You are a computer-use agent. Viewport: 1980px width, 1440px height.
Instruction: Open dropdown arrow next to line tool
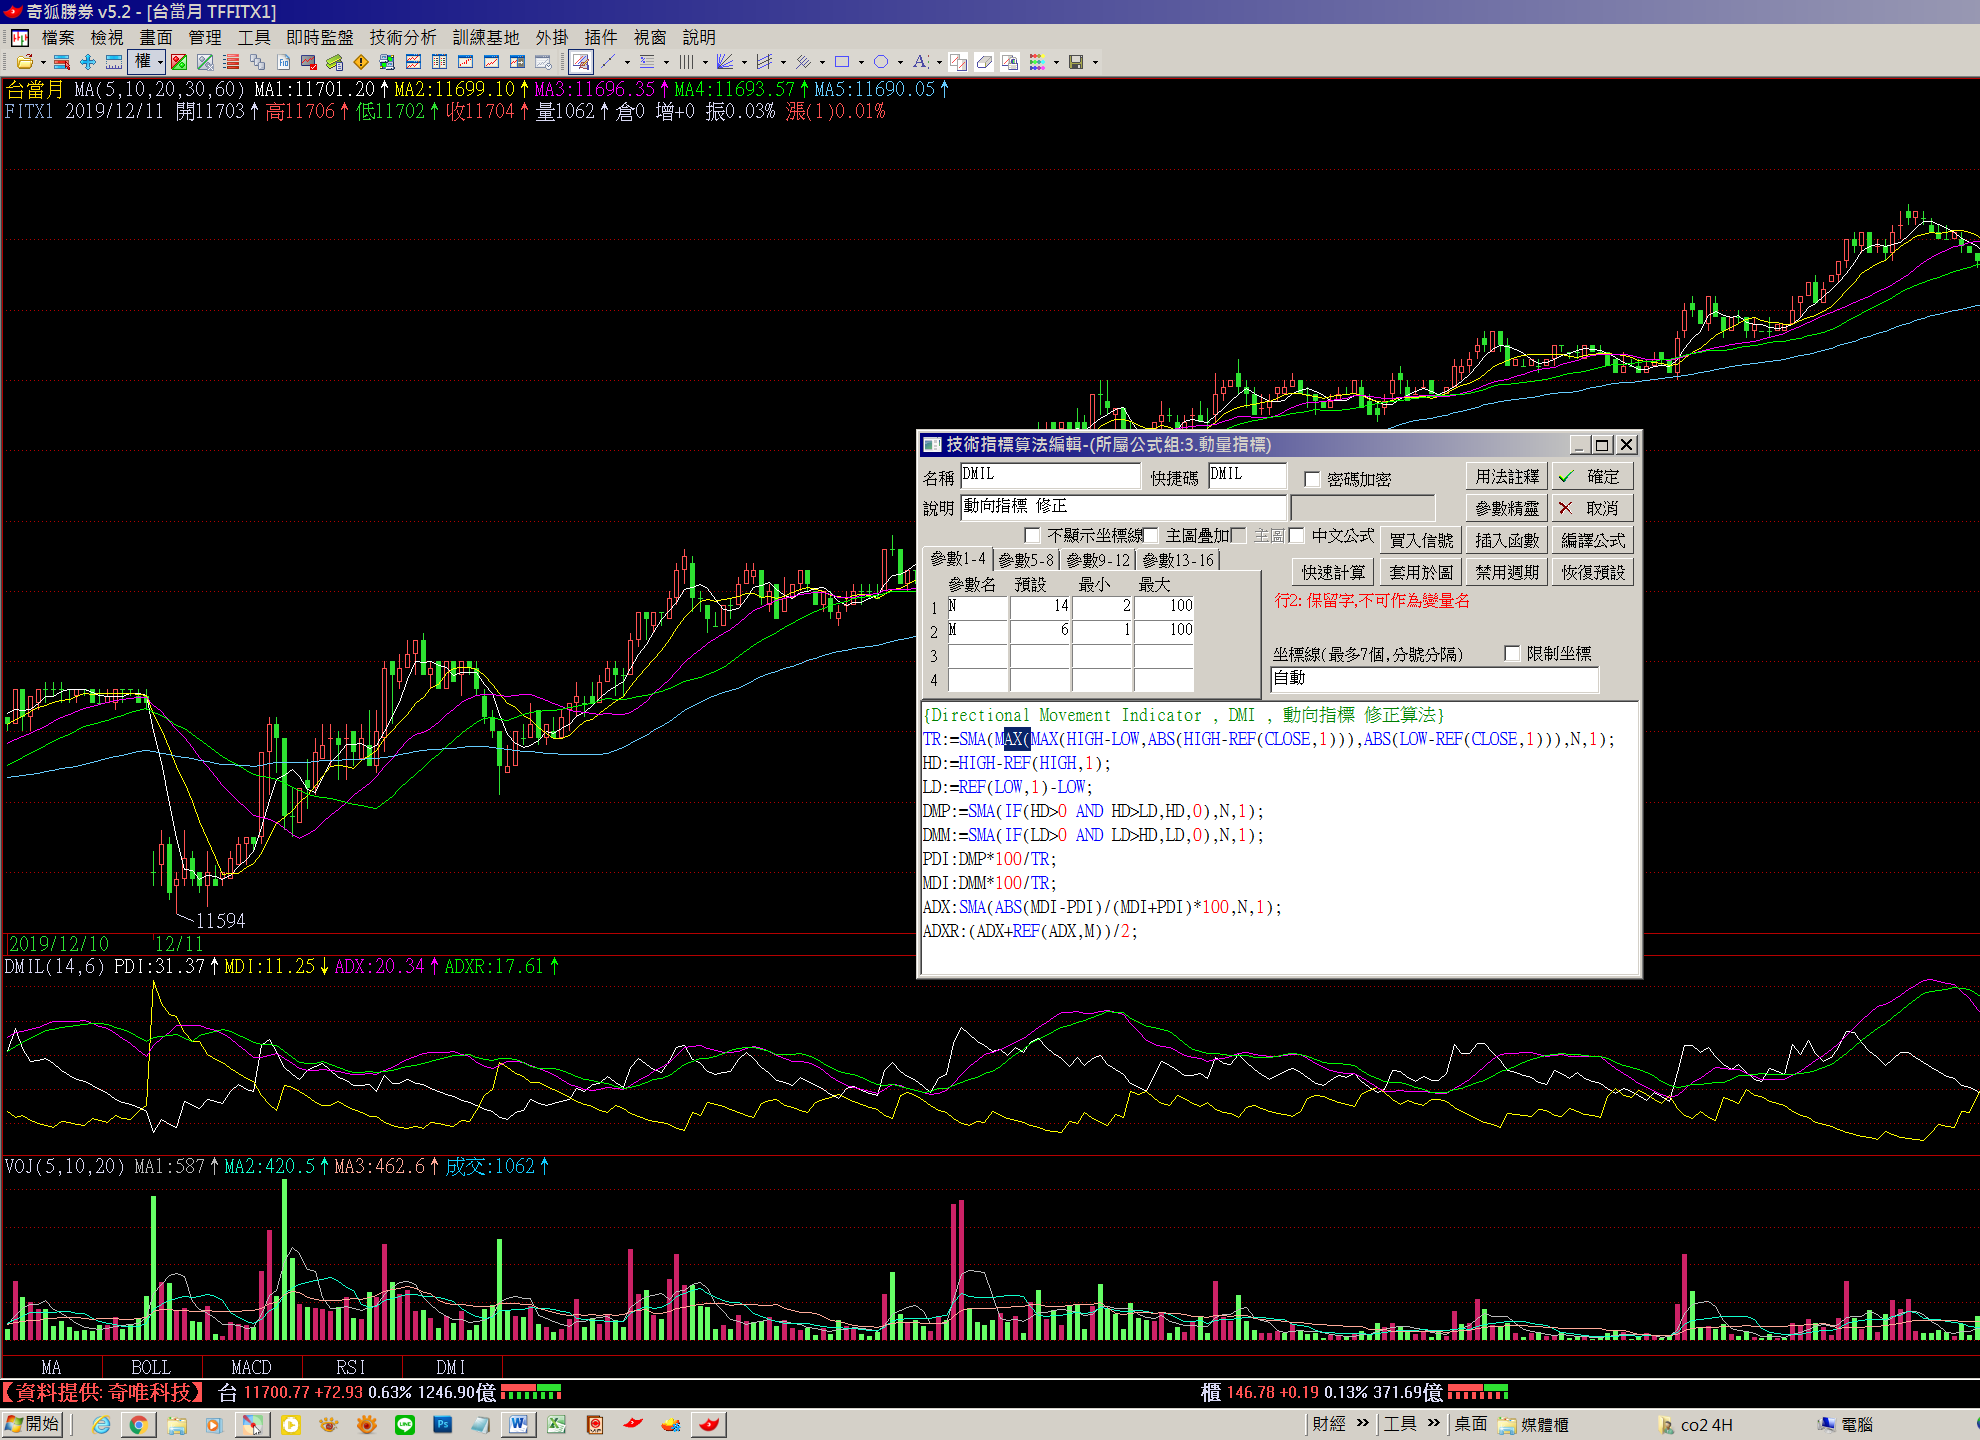pos(627,62)
